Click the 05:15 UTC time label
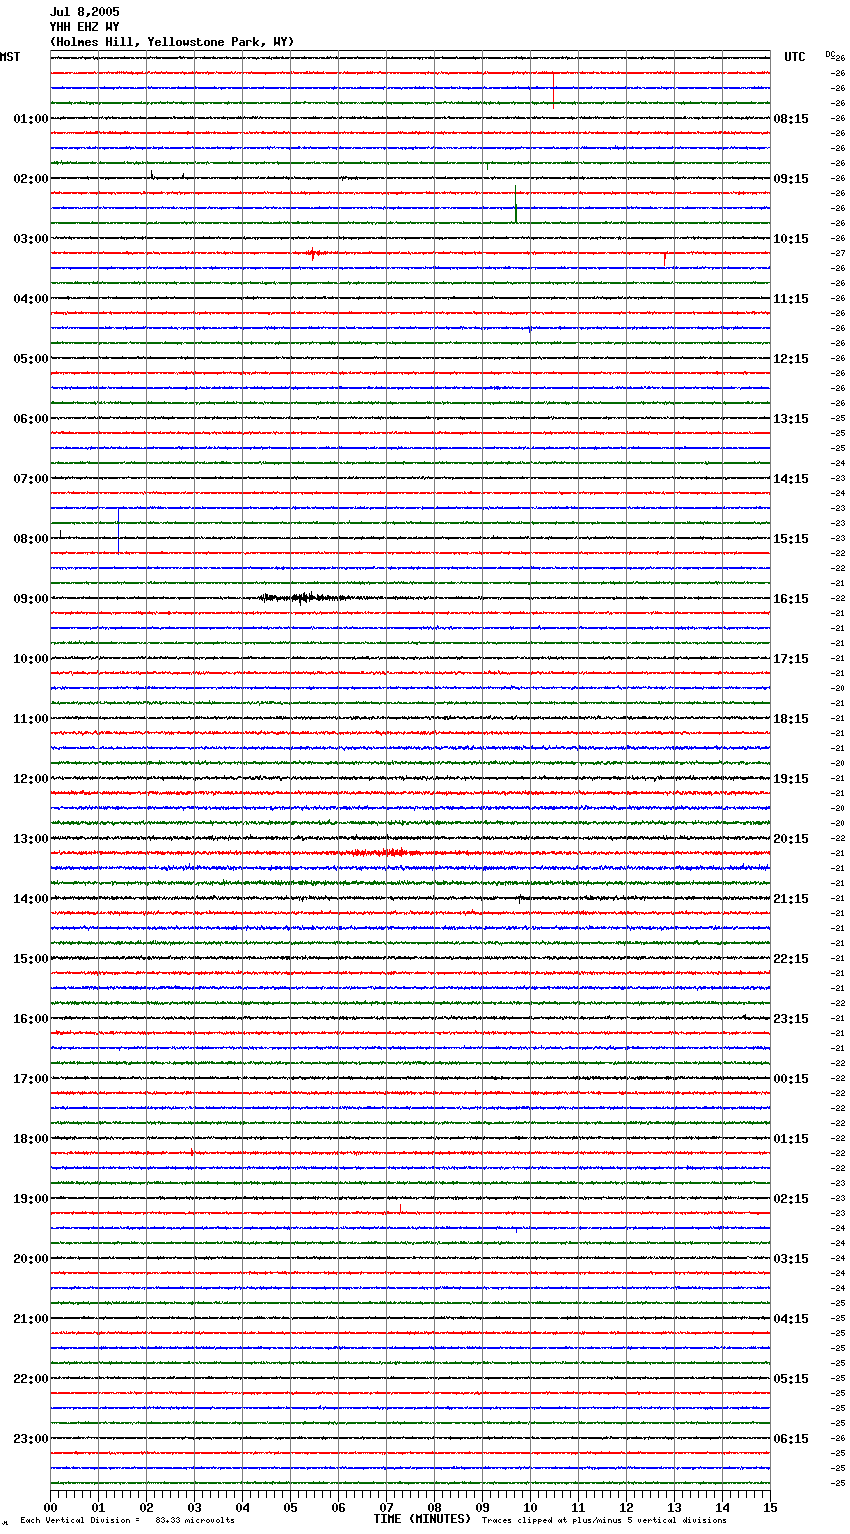The width and height of the screenshot is (850, 1534). 791,1379
